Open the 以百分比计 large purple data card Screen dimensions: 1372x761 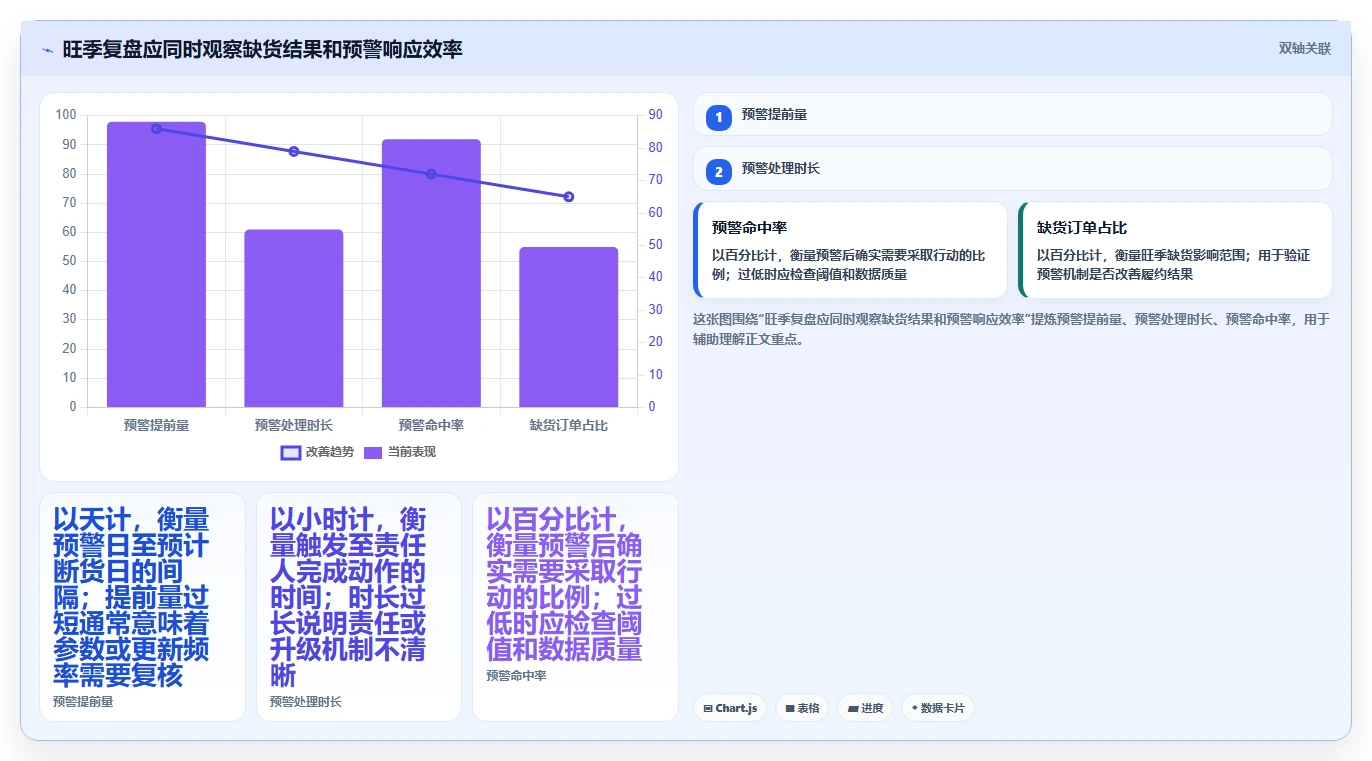coord(575,607)
